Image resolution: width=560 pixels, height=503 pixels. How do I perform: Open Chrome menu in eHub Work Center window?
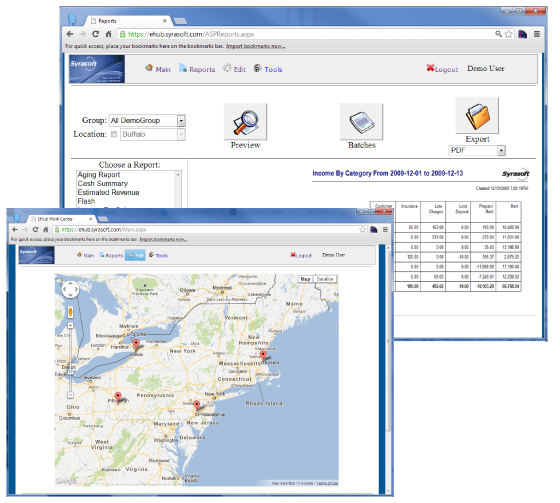385,229
